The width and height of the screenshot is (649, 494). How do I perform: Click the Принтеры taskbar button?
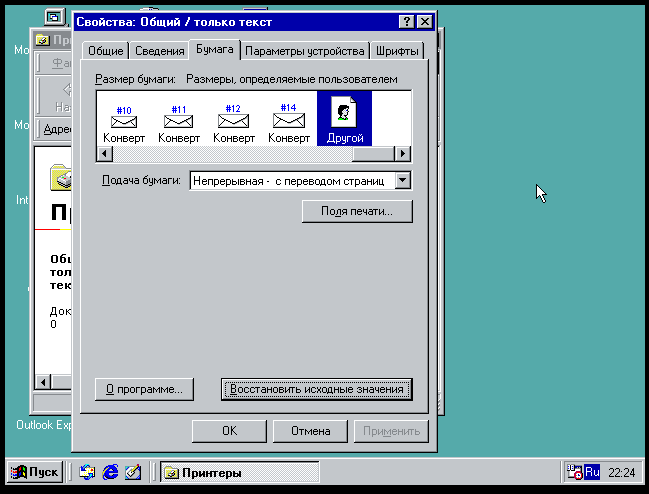239,472
